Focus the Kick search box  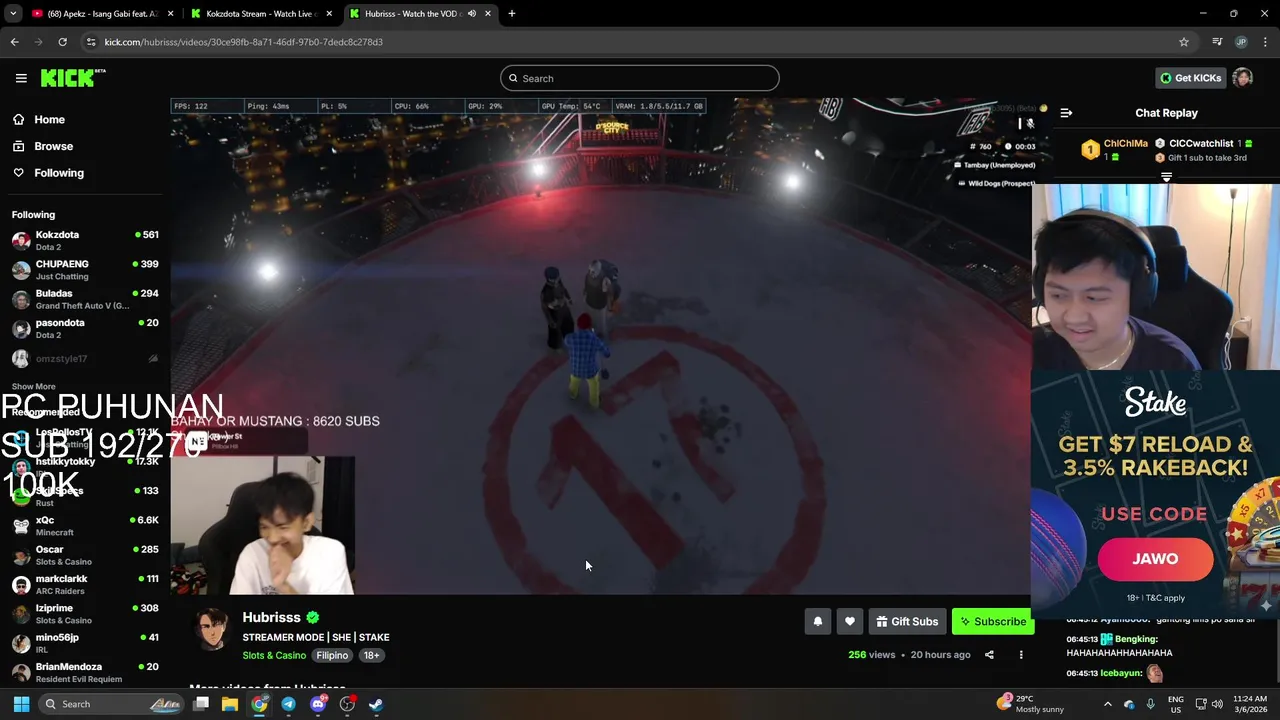640,78
